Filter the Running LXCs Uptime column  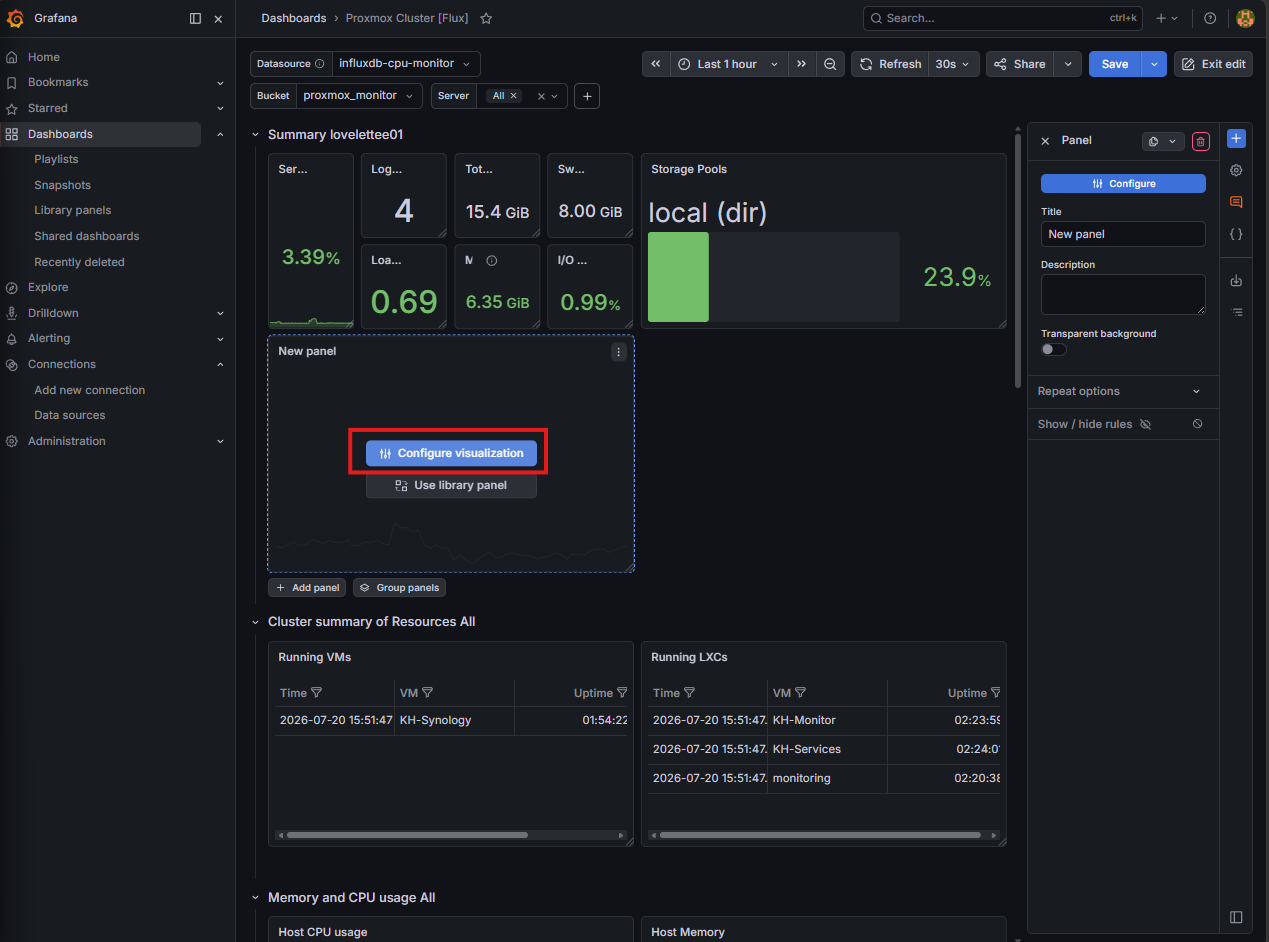(x=995, y=693)
